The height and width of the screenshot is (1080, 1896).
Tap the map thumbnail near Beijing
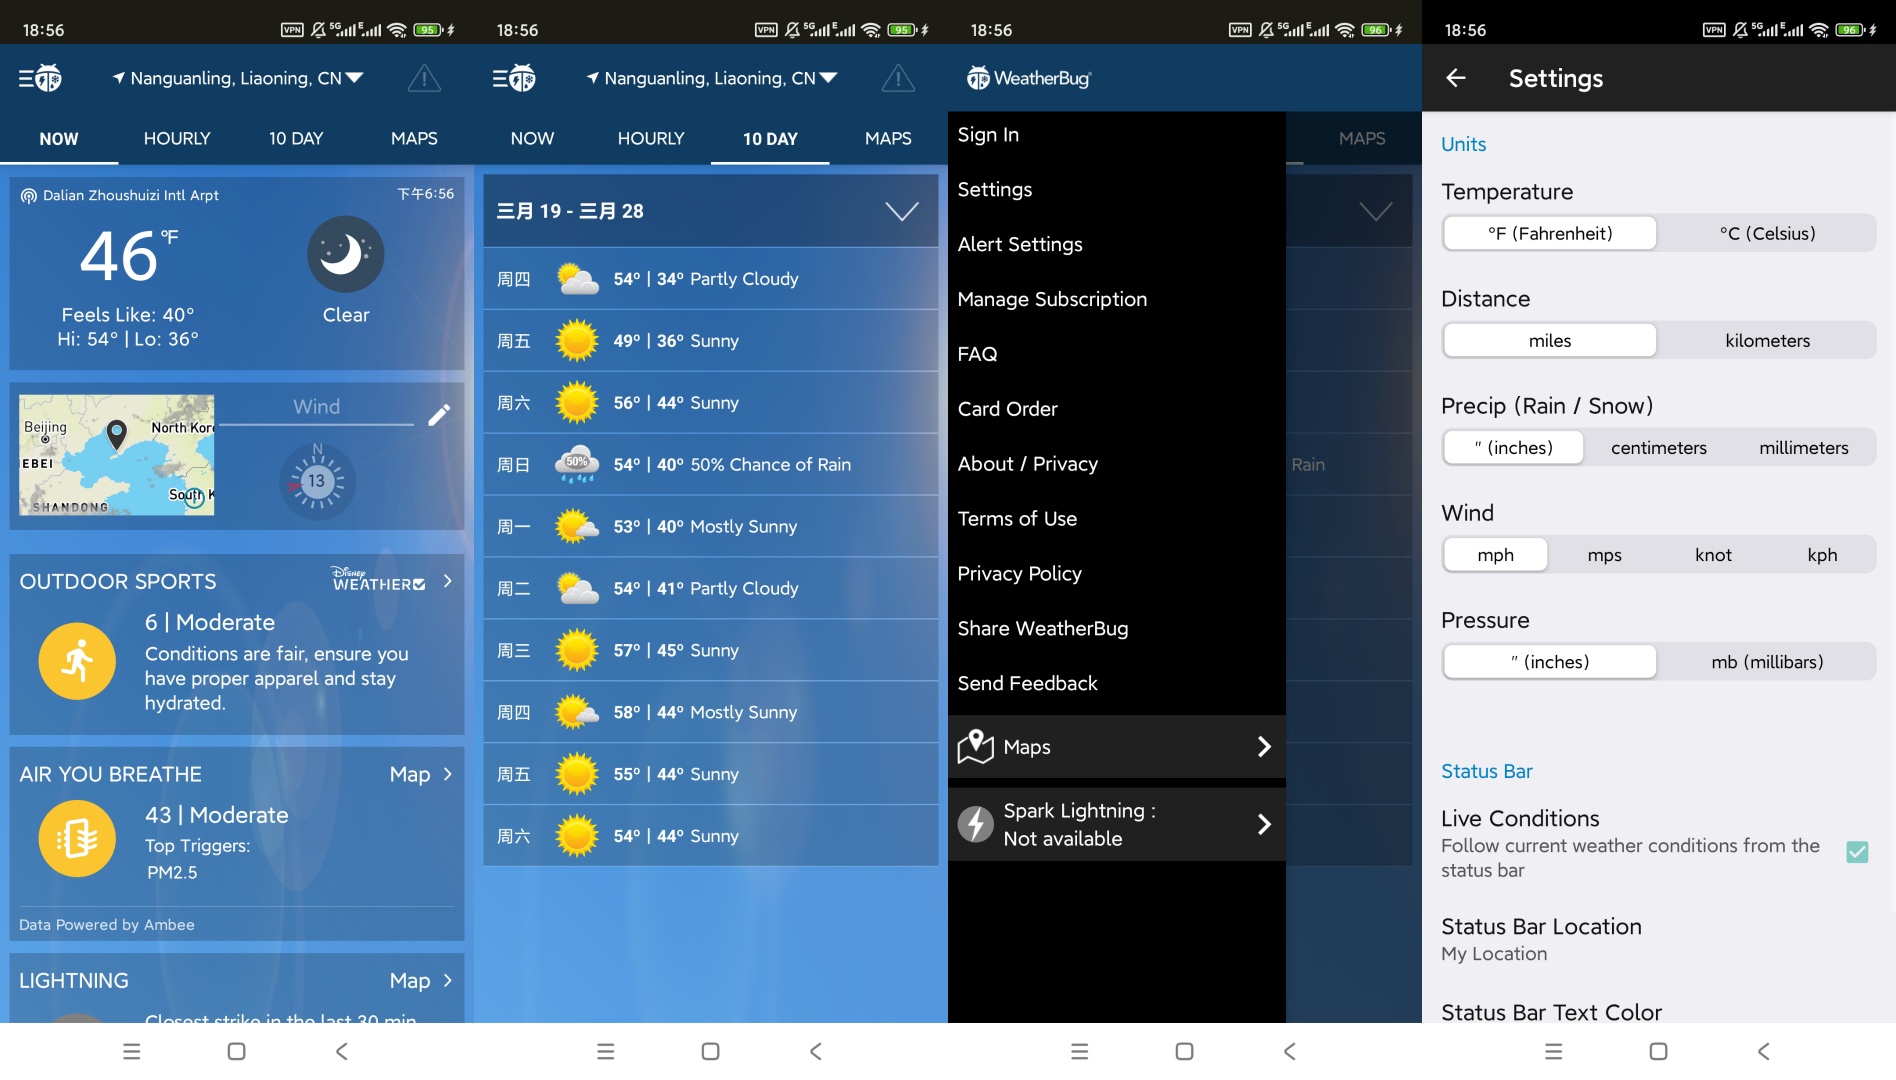coord(115,455)
